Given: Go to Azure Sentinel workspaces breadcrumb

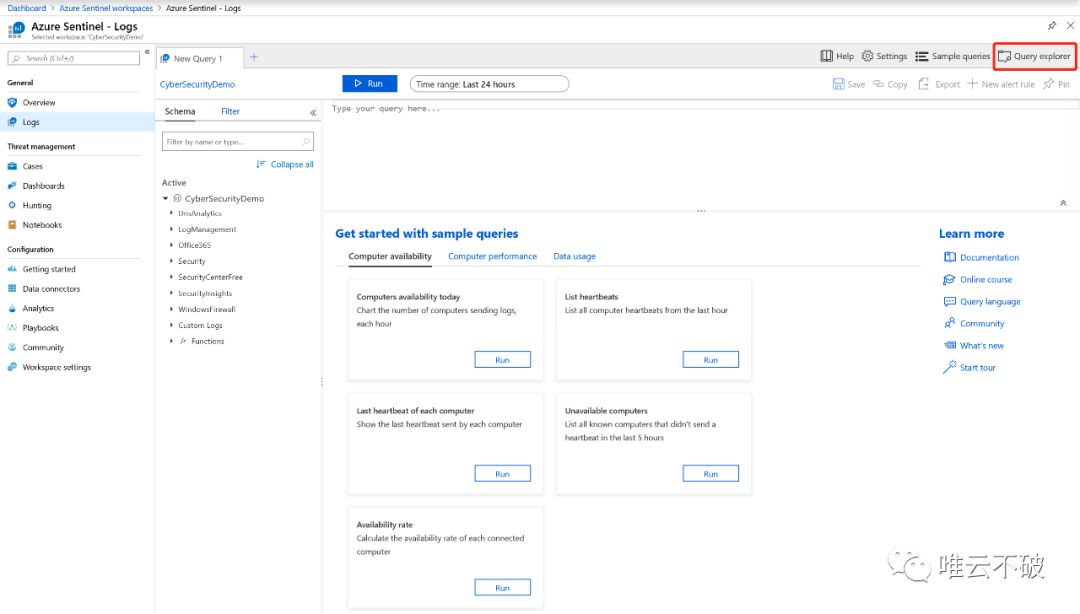Looking at the screenshot, I should click(106, 8).
